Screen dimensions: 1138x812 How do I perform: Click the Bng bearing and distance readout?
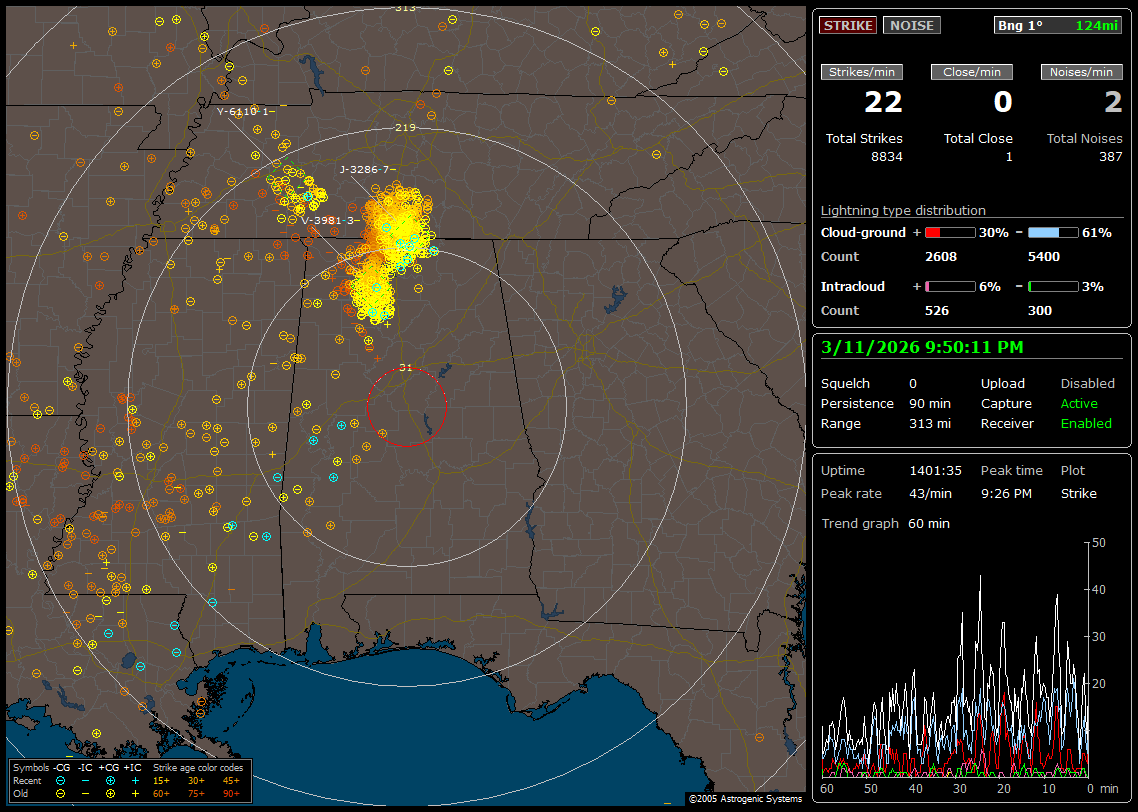1058,25
